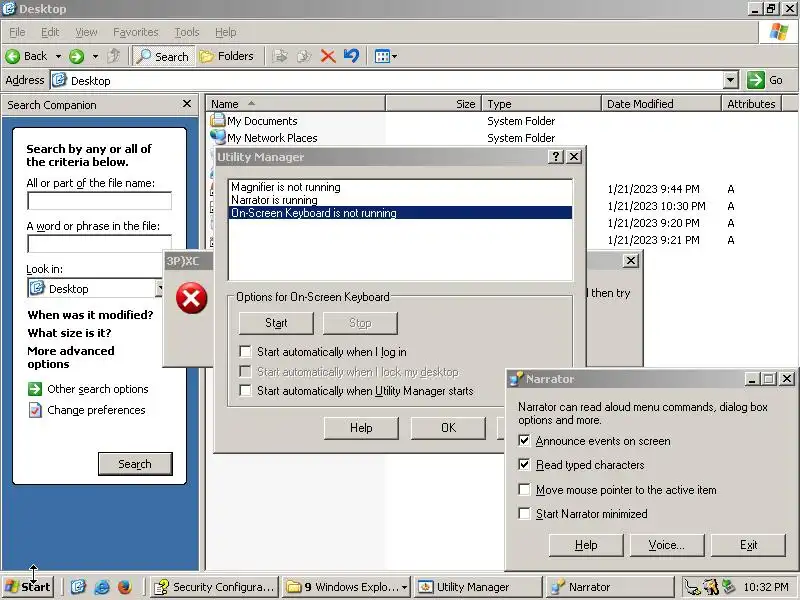Click Start button for On-Screen Keyboard

click(276, 323)
